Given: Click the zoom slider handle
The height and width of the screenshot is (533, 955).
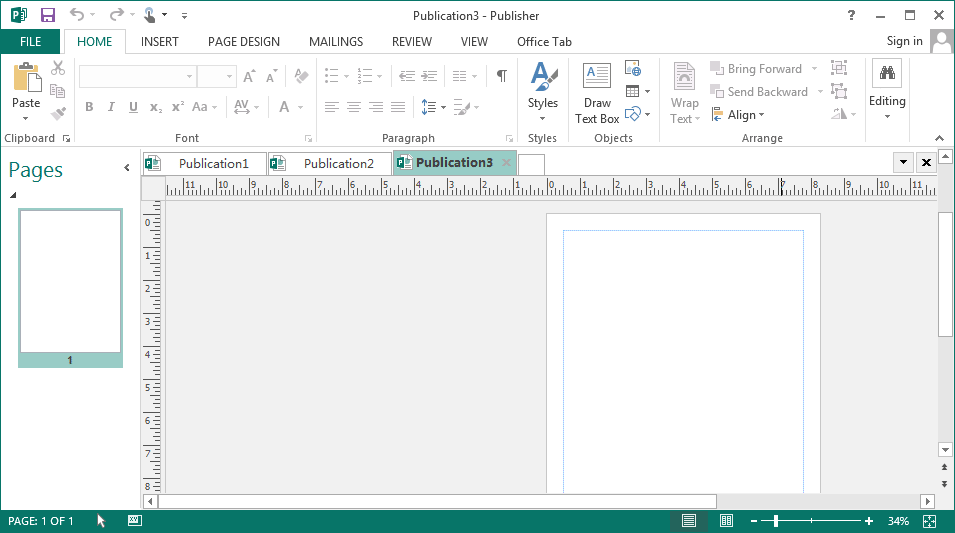Looking at the screenshot, I should pyautogui.click(x=776, y=521).
